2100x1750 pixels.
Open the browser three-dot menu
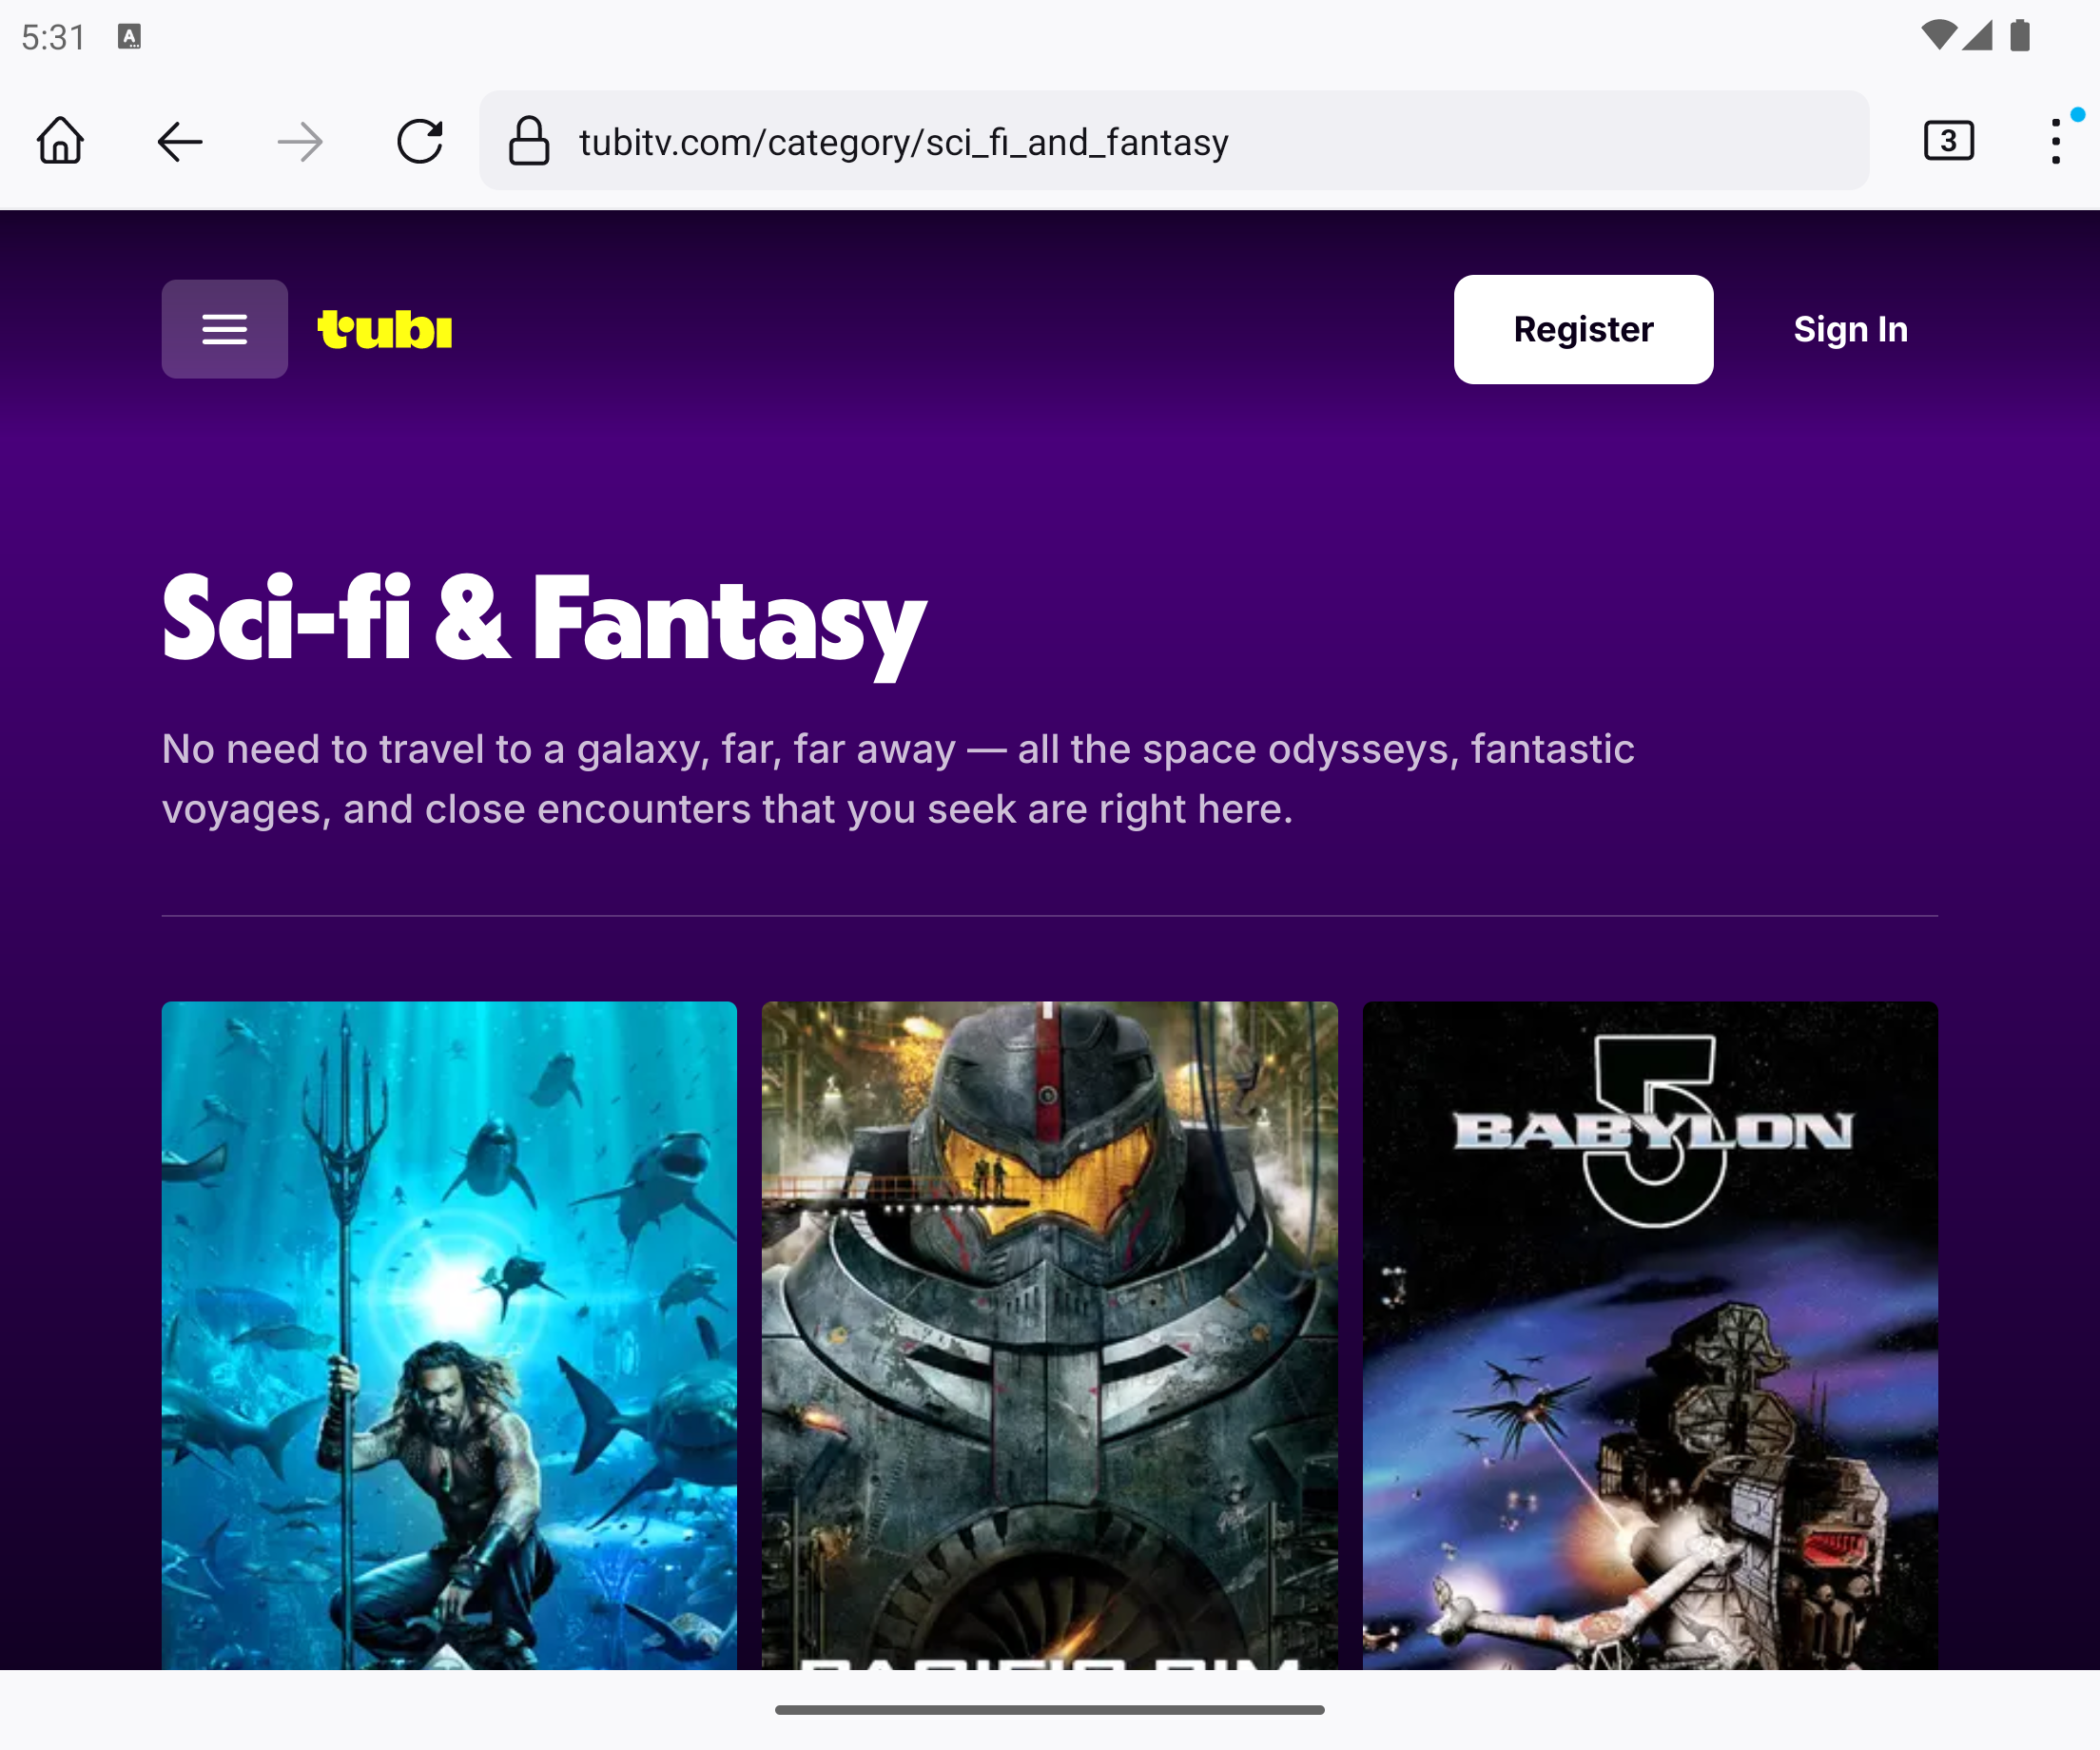[2056, 141]
